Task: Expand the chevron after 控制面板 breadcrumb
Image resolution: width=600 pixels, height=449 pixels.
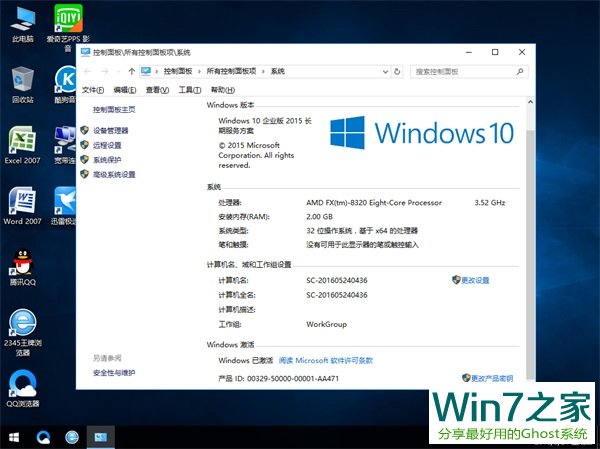Action: click(x=199, y=72)
